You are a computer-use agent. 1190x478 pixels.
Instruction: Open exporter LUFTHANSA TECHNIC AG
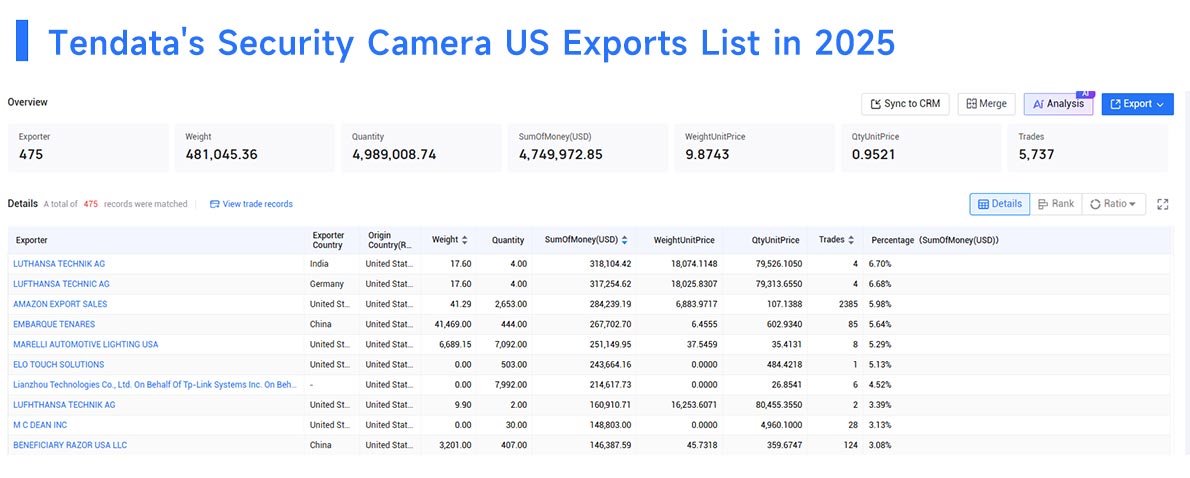point(61,284)
